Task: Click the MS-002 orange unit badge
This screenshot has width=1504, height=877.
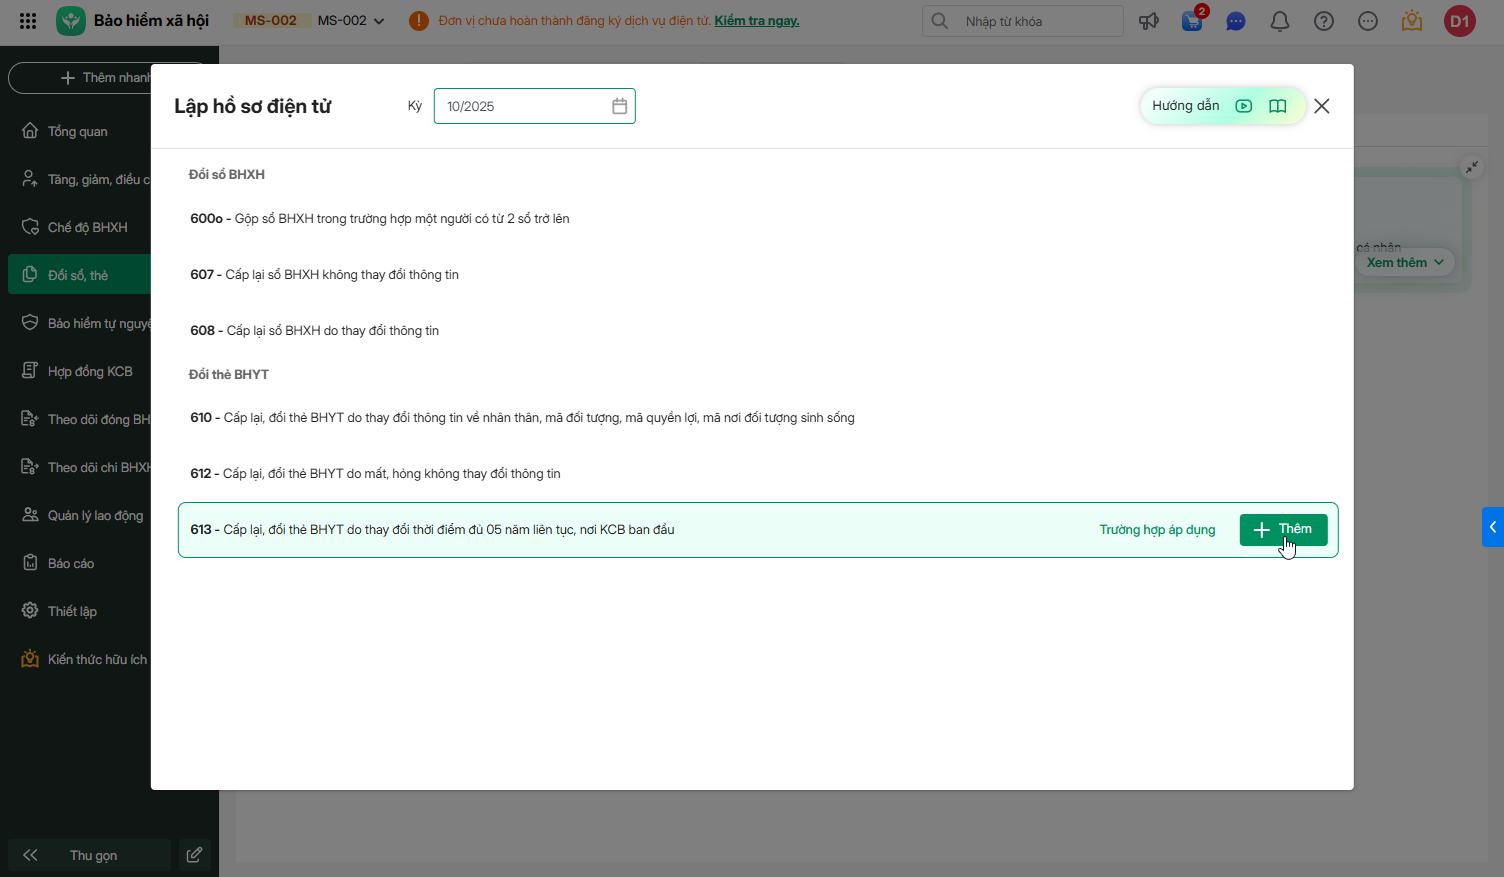Action: [271, 21]
